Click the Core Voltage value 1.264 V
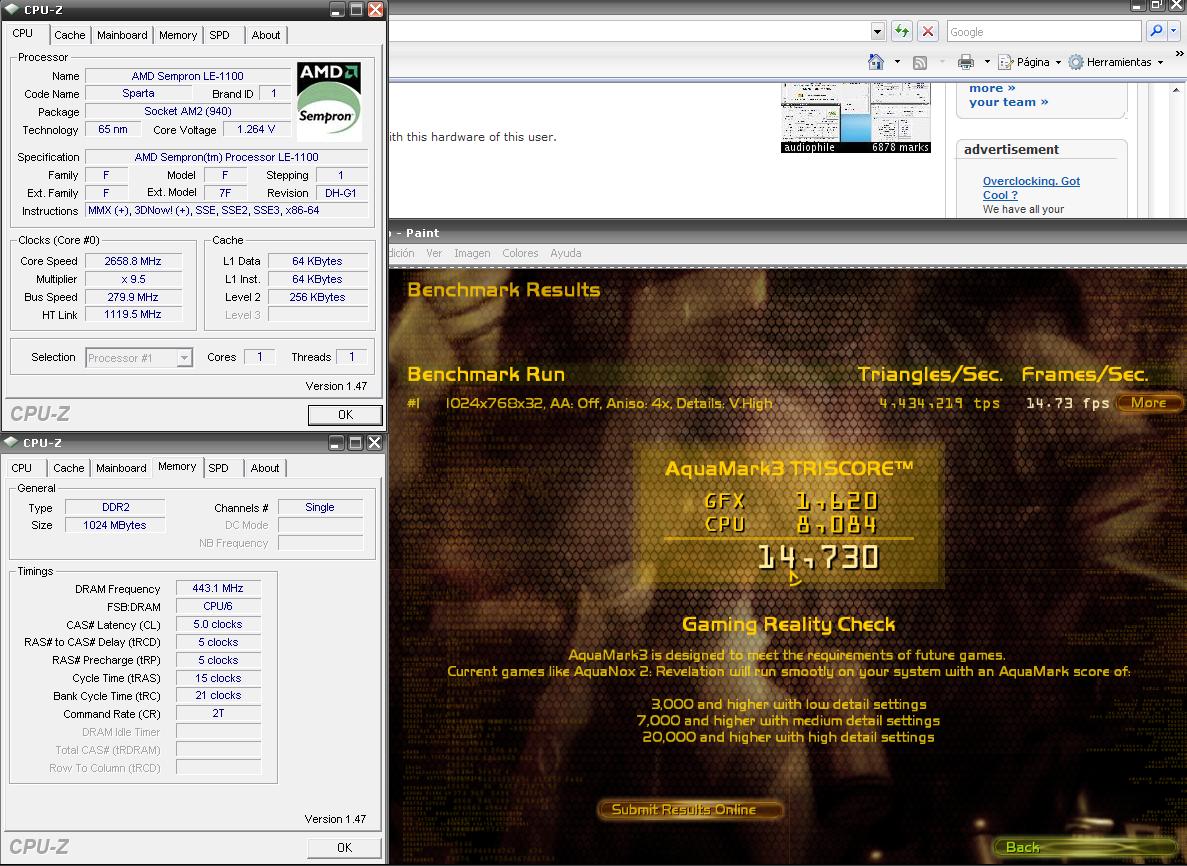The width and height of the screenshot is (1187, 866). pyautogui.click(x=256, y=129)
